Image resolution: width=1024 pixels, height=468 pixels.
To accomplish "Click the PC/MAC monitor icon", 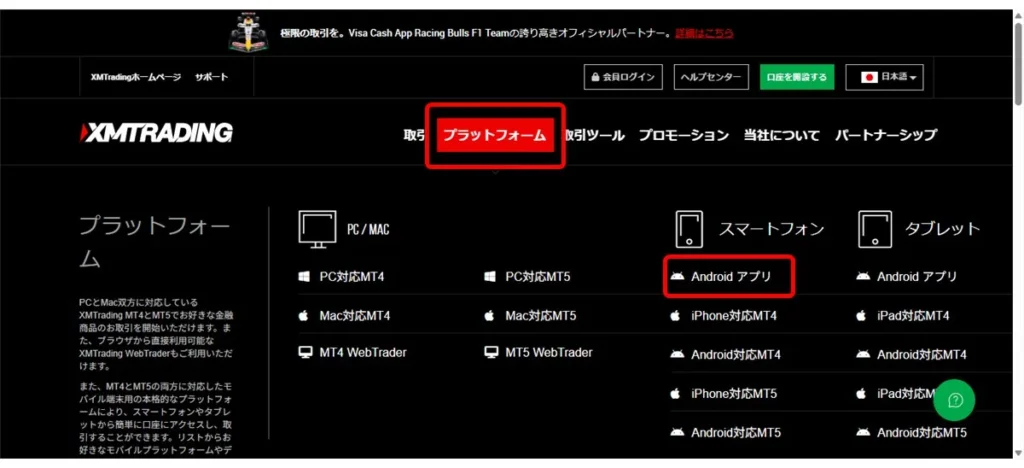I will (317, 229).
